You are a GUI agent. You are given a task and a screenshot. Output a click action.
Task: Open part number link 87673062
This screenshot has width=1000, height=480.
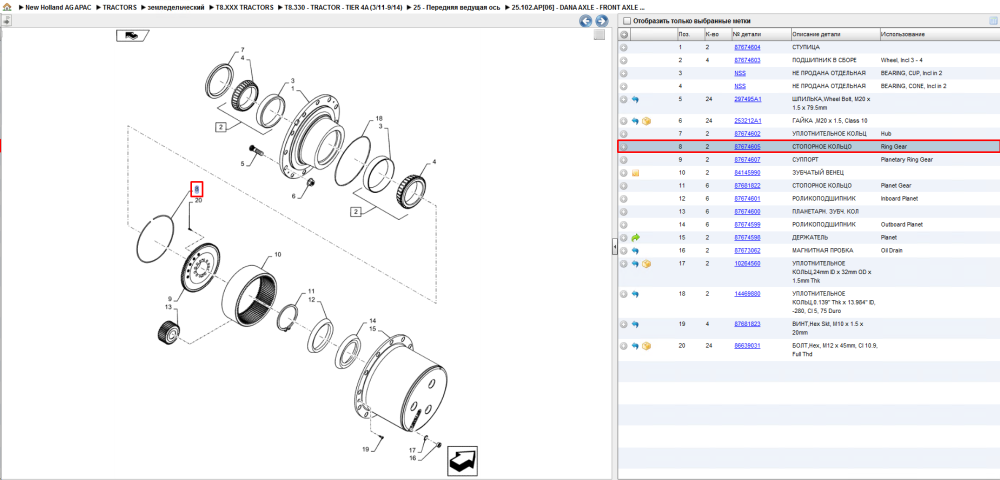(747, 251)
